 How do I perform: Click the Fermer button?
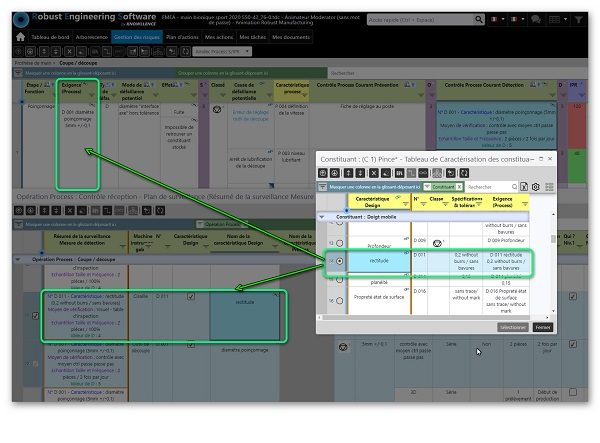543,327
